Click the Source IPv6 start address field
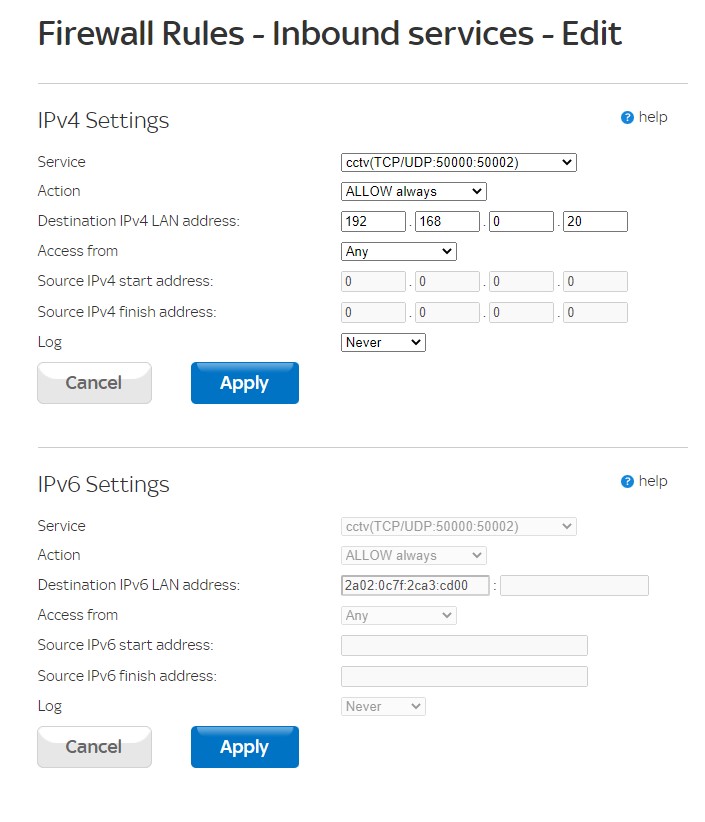Screen dimensions: 705x822 (x=464, y=646)
